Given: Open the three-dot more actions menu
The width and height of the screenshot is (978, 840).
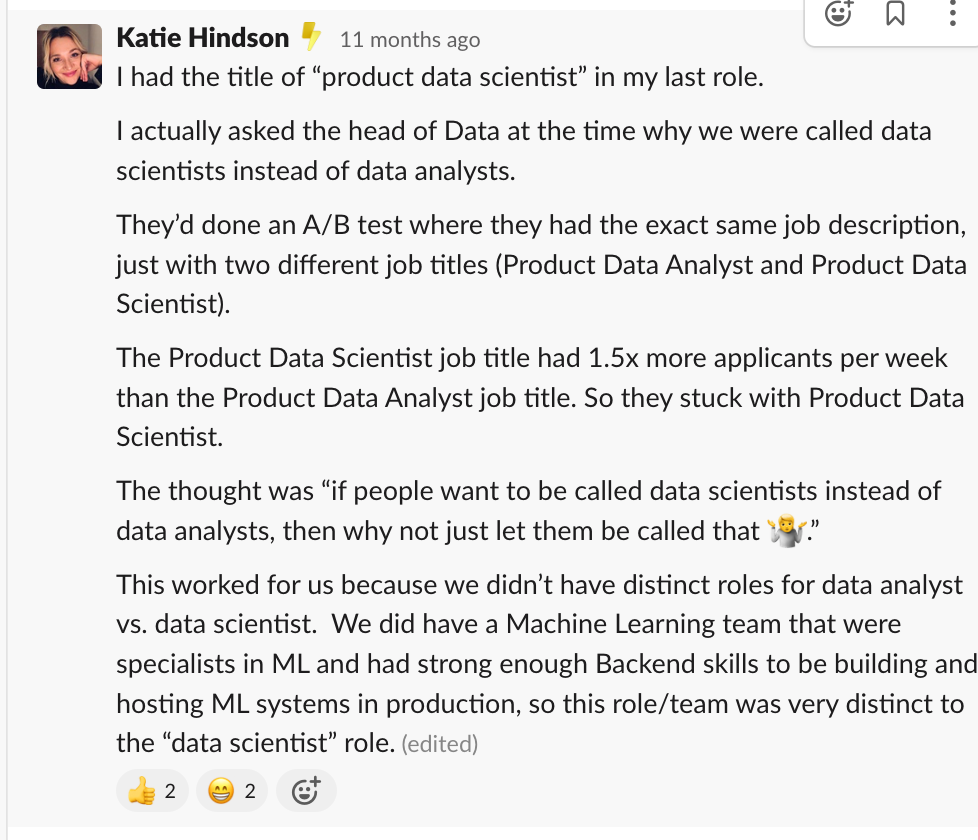Looking at the screenshot, I should pyautogui.click(x=951, y=14).
